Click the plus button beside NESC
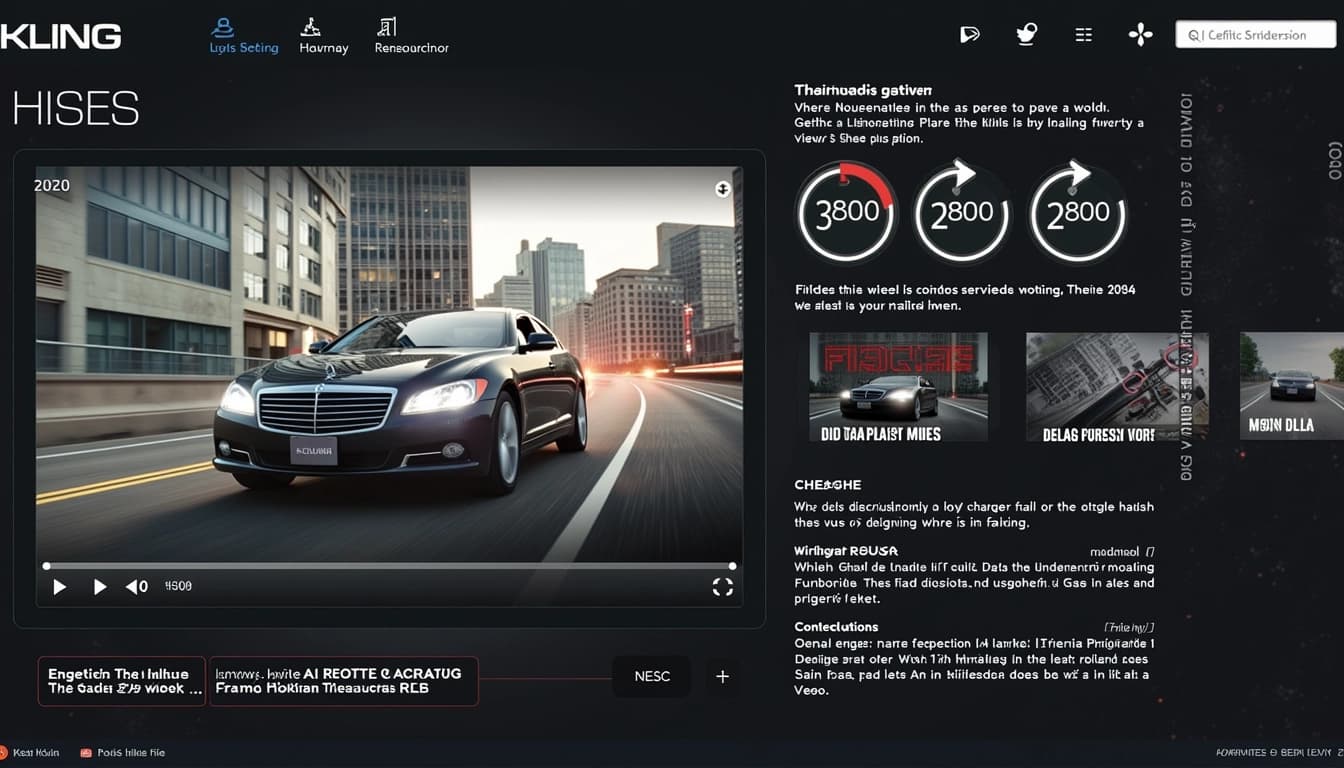1344x768 pixels. coord(722,677)
